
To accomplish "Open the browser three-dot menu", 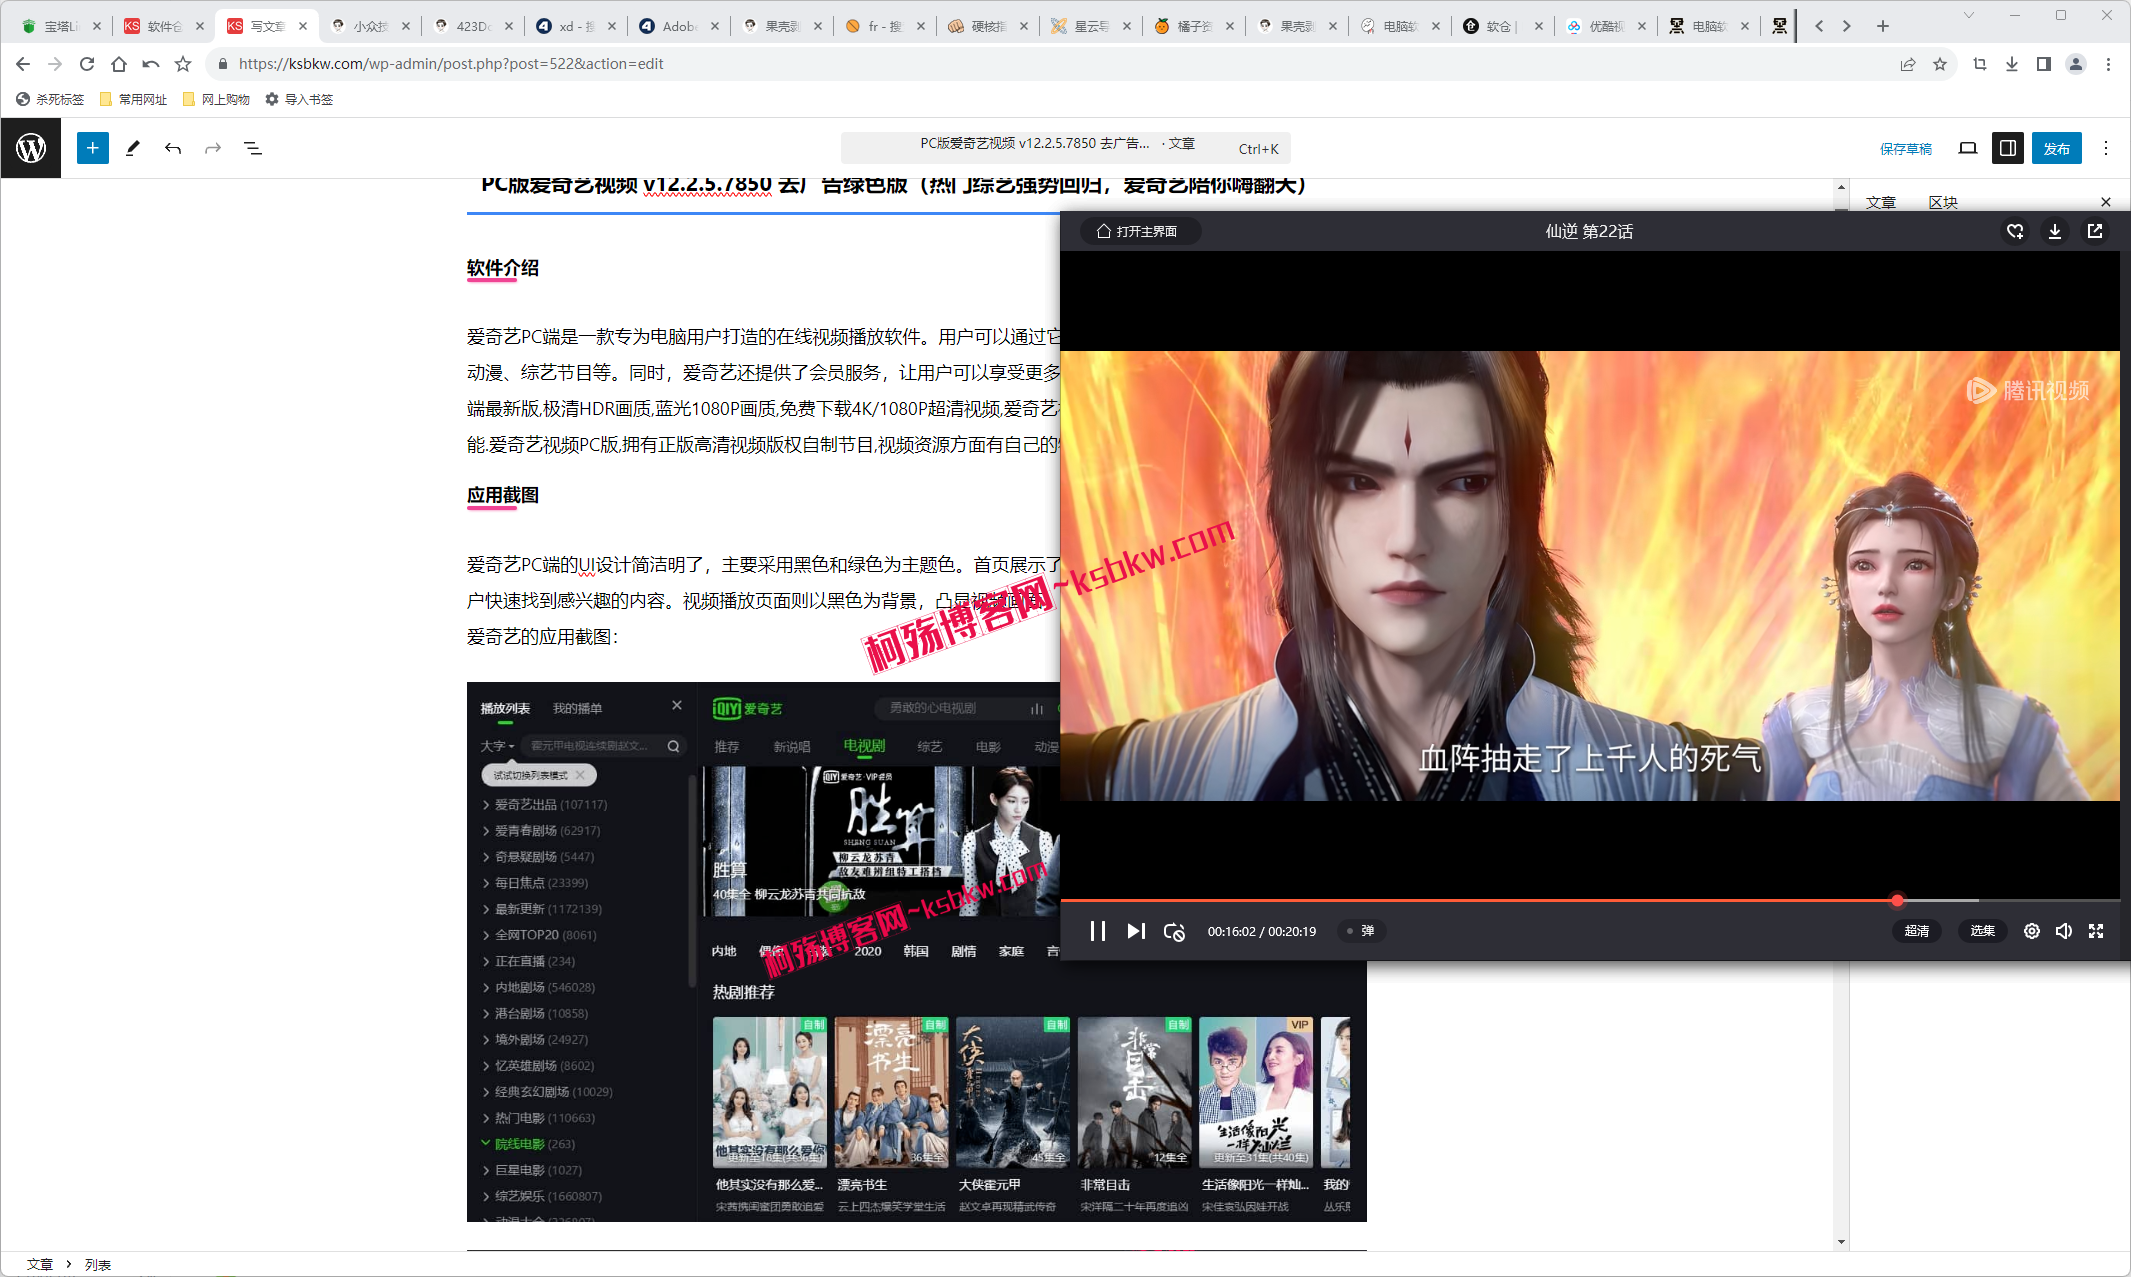I will tap(2108, 64).
